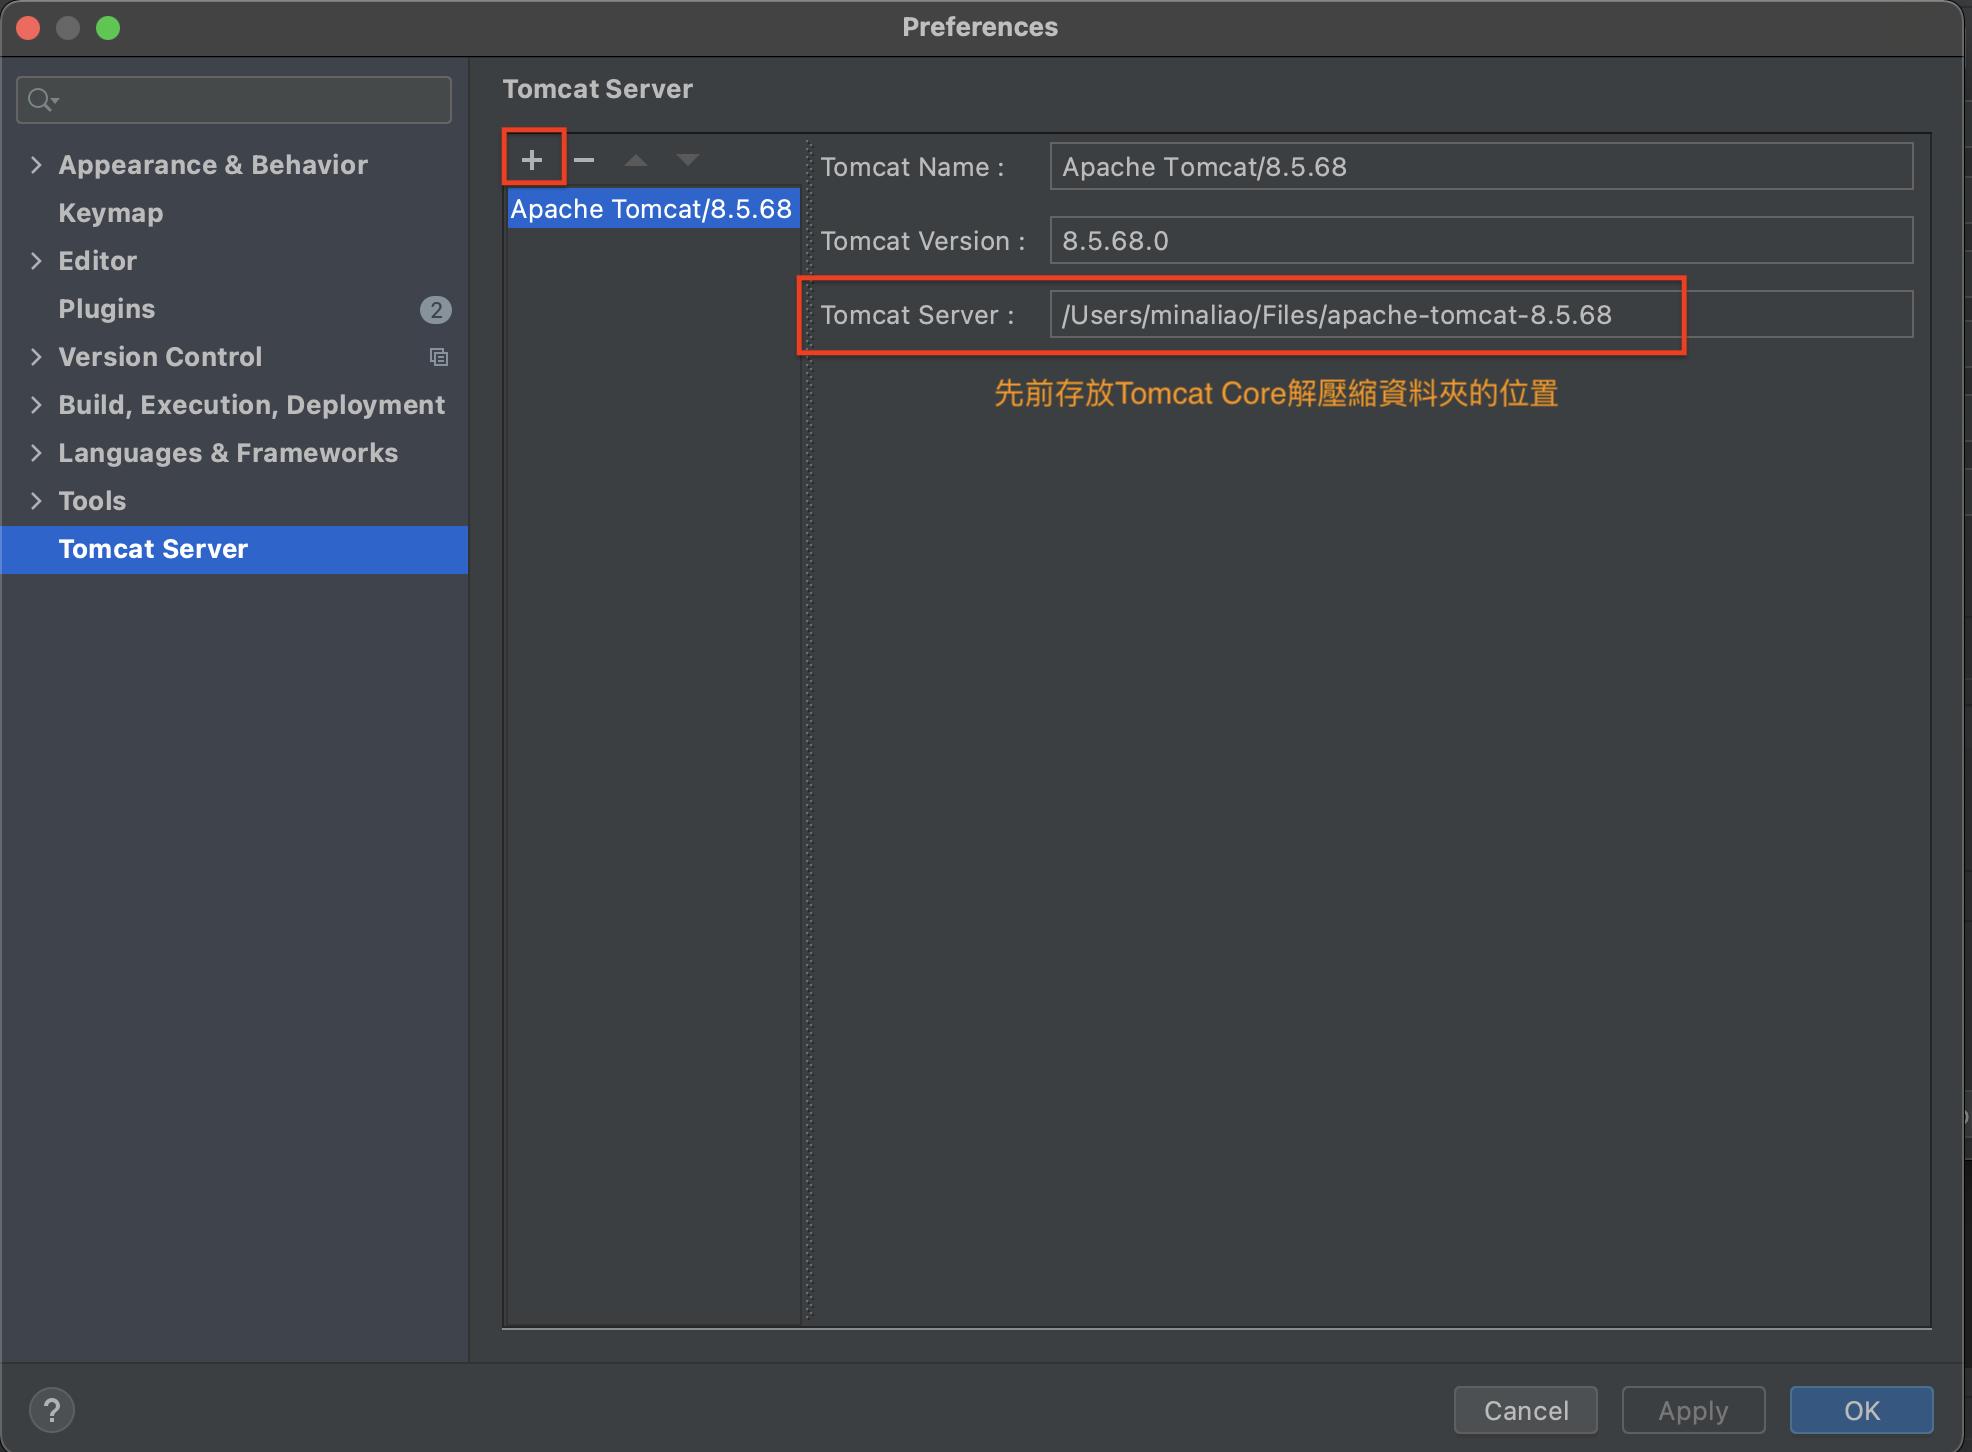
Task: Open Appearance & Behavior settings
Action: (x=213, y=165)
